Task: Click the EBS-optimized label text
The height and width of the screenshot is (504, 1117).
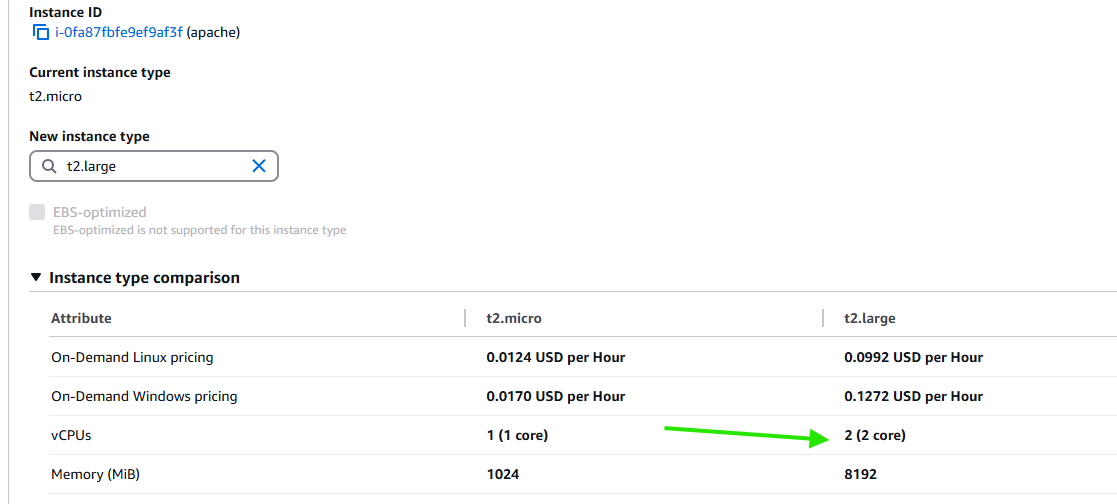Action: (x=99, y=212)
